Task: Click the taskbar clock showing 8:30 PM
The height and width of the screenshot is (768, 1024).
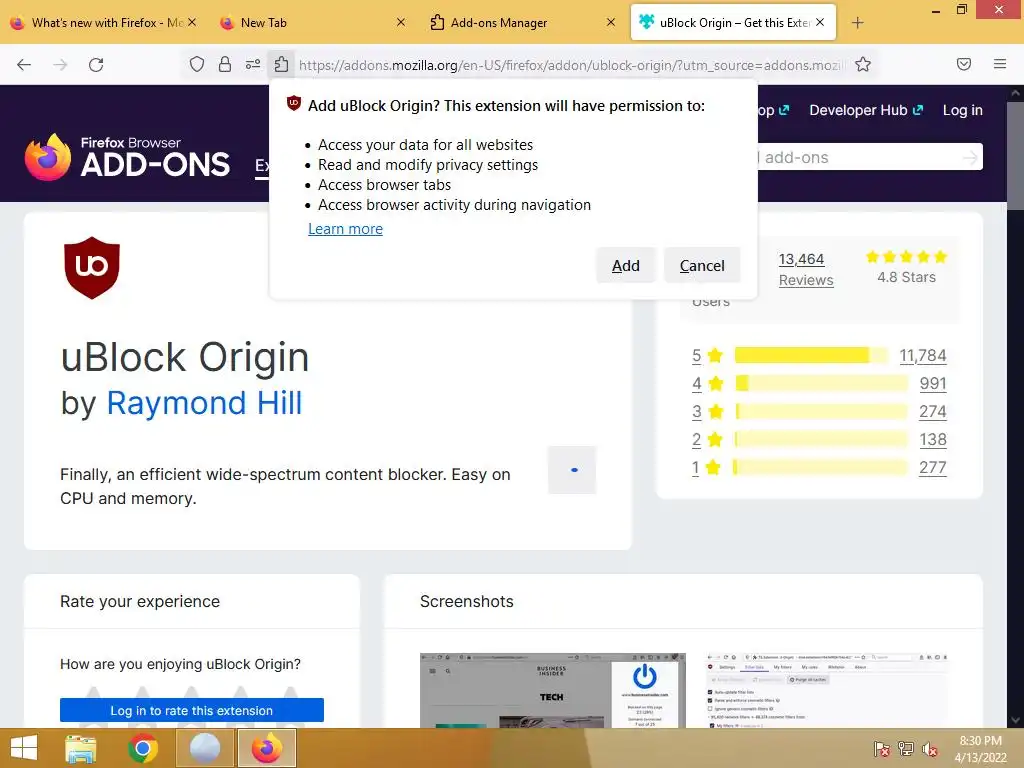Action: (980, 749)
